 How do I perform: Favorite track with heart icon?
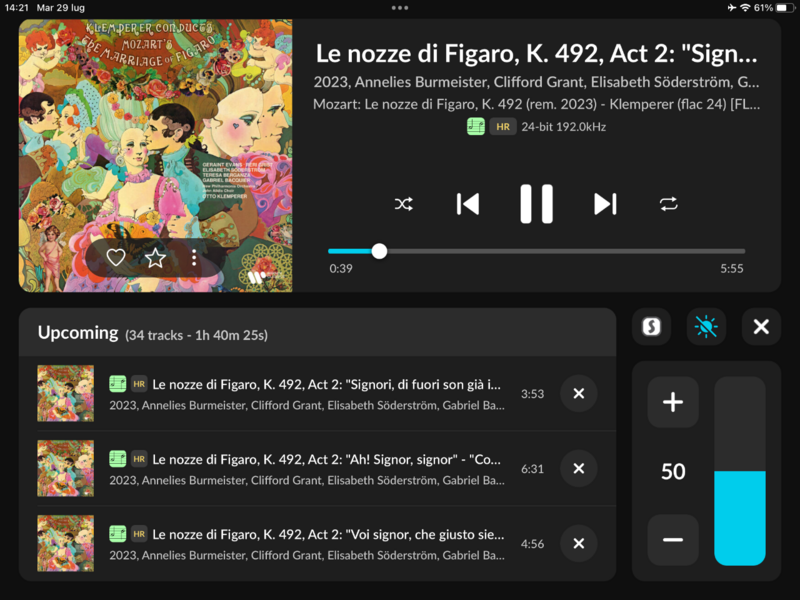coord(116,258)
